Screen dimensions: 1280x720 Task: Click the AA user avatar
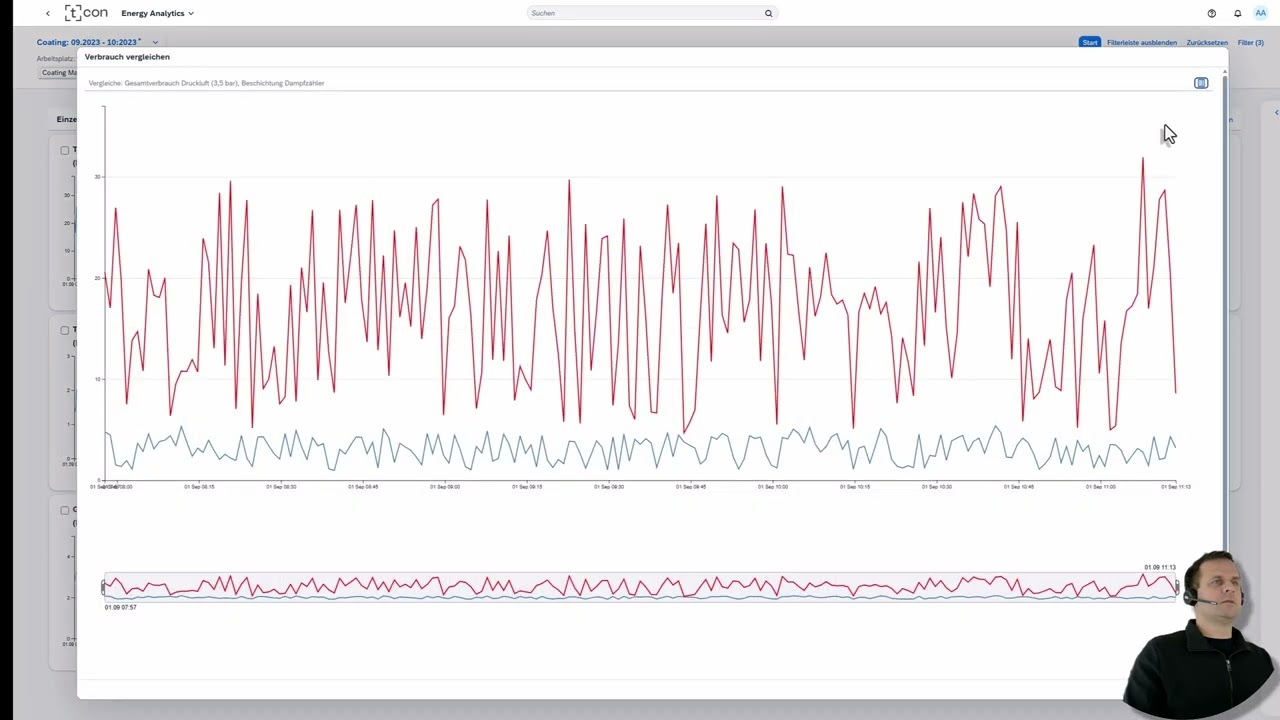(x=1261, y=13)
